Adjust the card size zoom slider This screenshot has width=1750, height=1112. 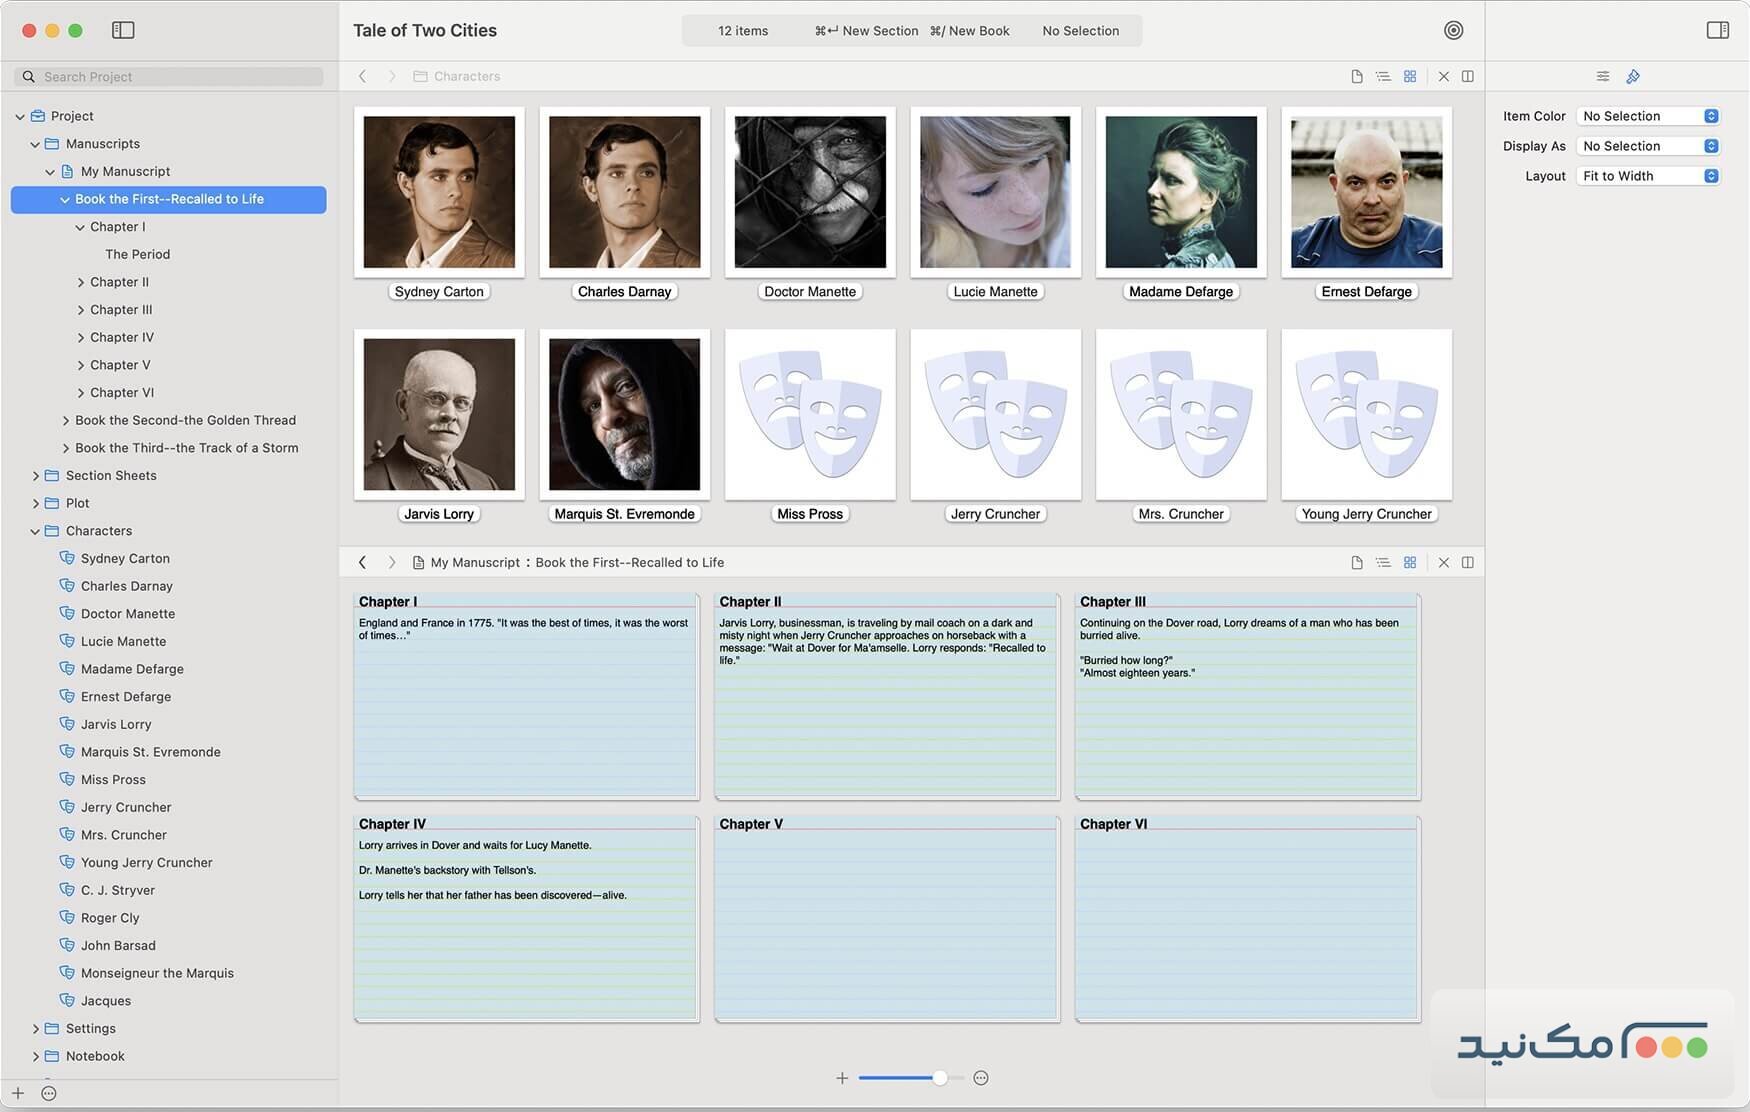click(x=939, y=1078)
